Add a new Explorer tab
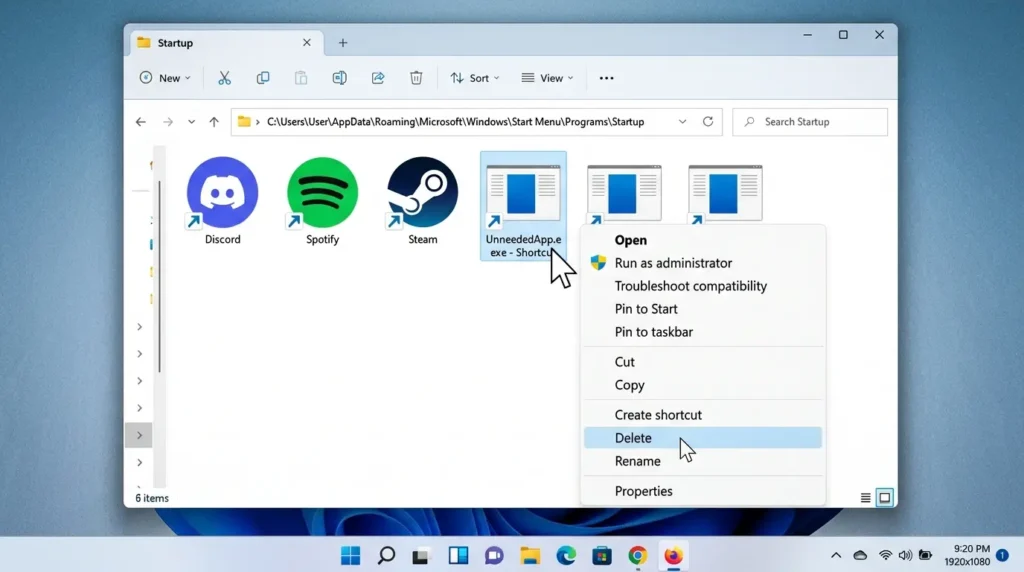 point(342,43)
